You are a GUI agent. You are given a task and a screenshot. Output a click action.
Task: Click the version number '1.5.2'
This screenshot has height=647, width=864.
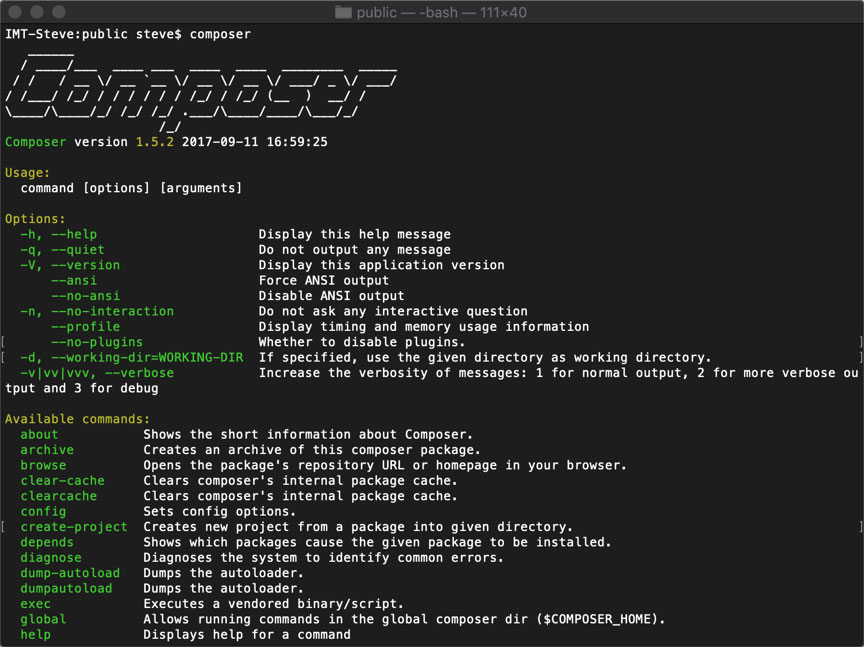click(155, 142)
